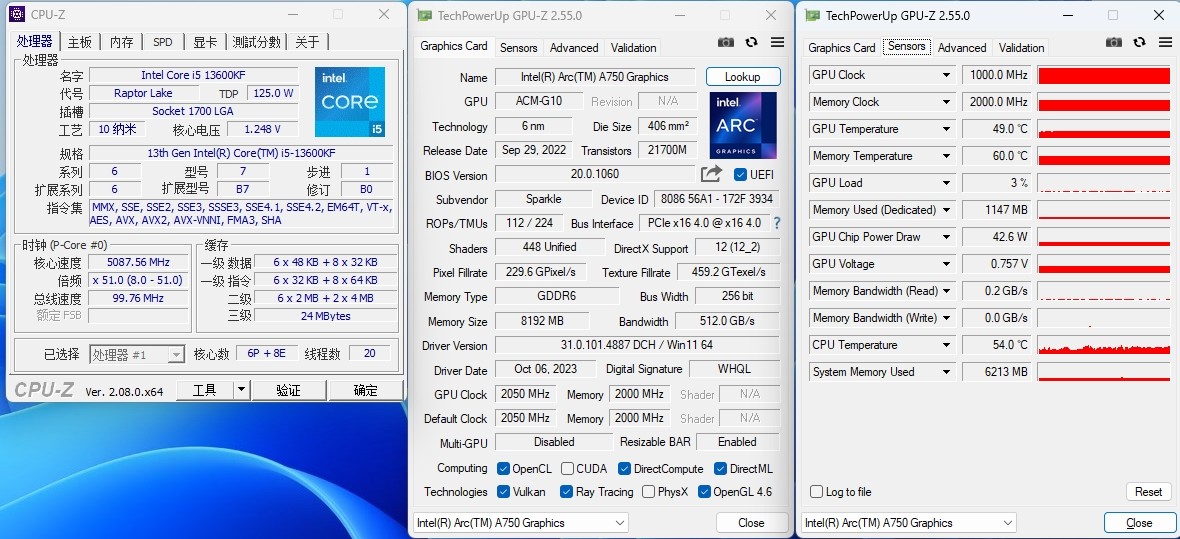Viewport: 1180px width, 539px height.
Task: Click the BIOS export share icon
Action: click(x=711, y=175)
